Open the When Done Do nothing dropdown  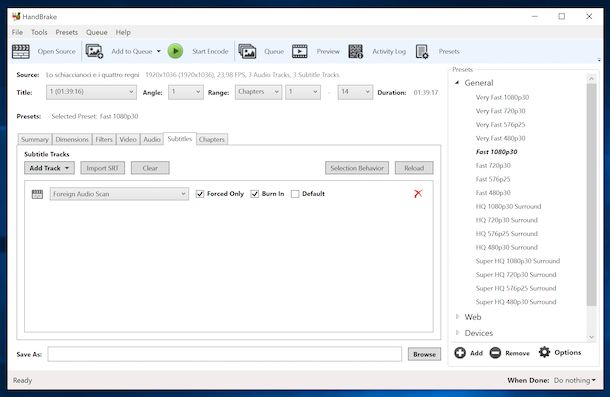[575, 380]
